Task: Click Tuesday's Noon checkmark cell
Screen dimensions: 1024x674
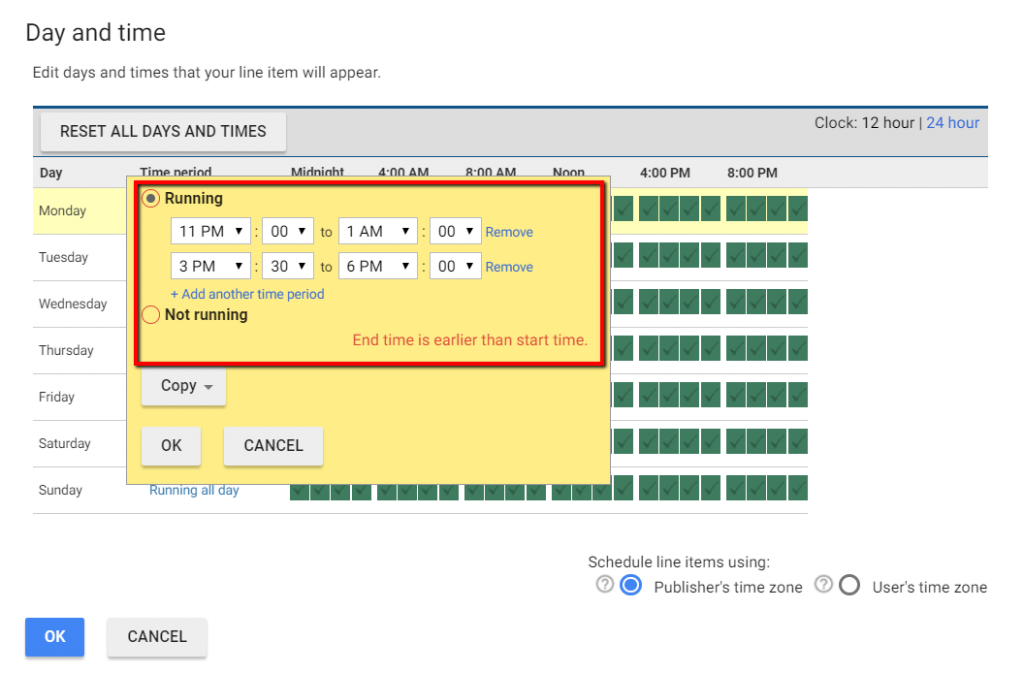Action: pyautogui.click(x=563, y=255)
